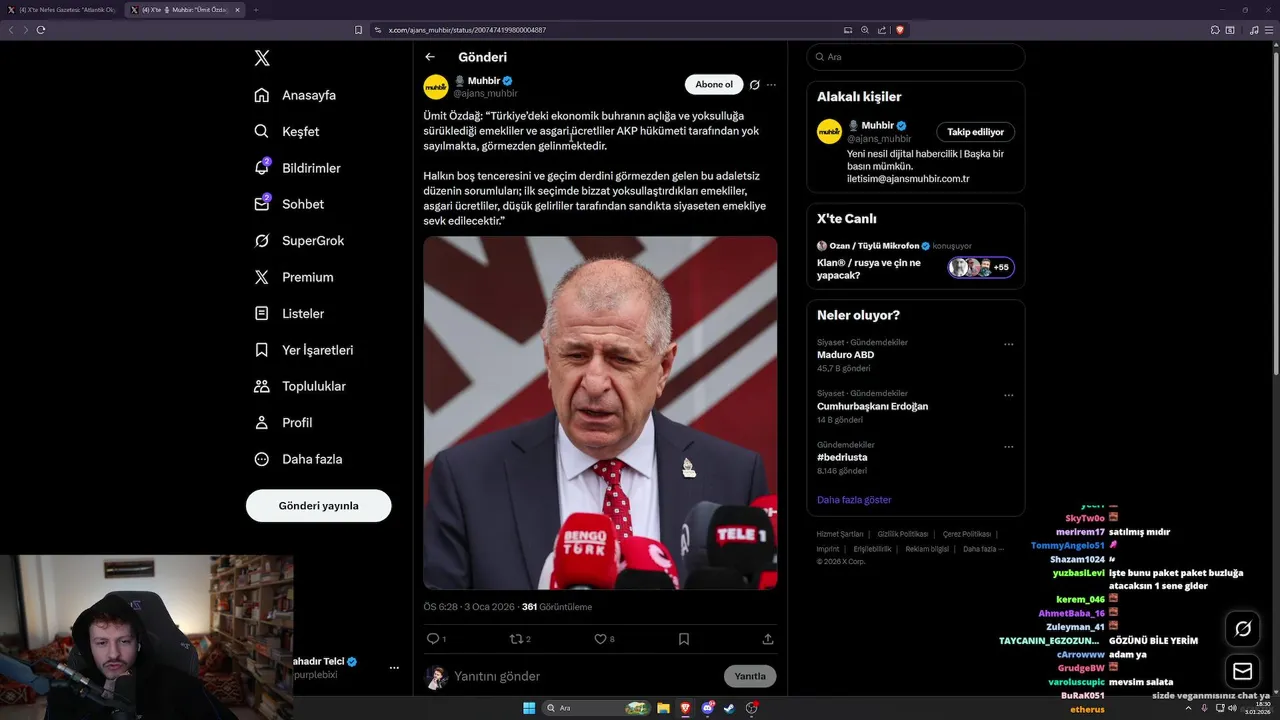
Task: Open SuperGrok from sidebar
Action: click(x=299, y=241)
